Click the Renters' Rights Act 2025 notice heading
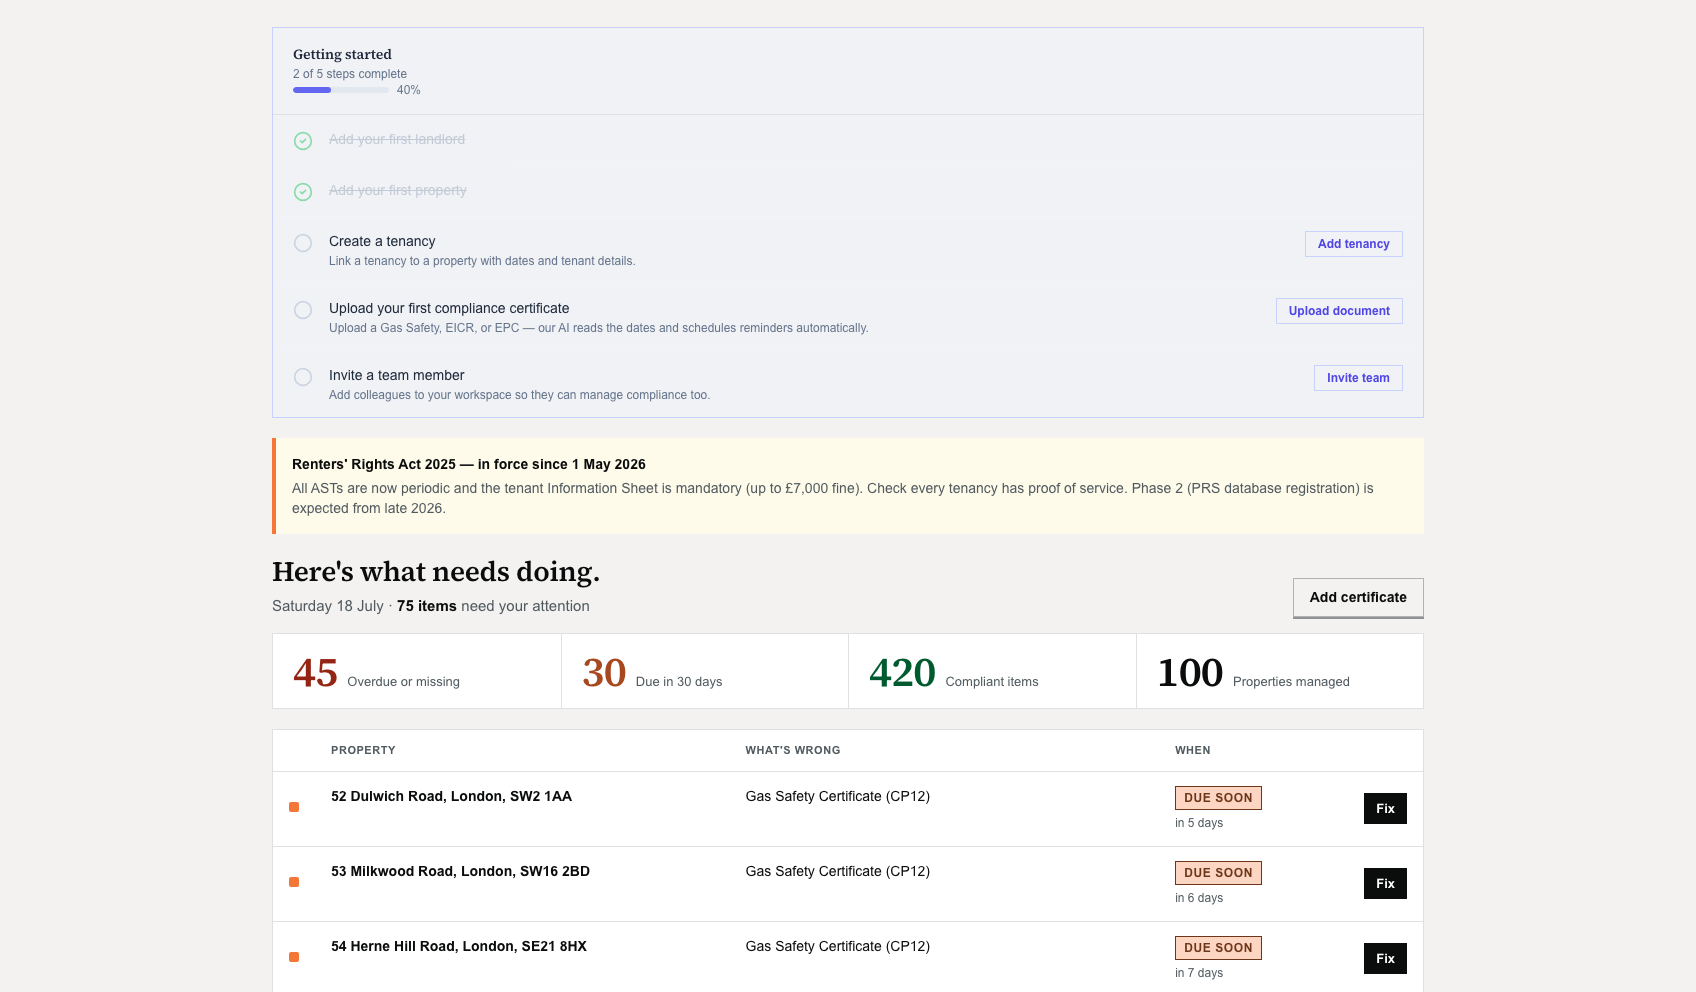 coord(469,464)
